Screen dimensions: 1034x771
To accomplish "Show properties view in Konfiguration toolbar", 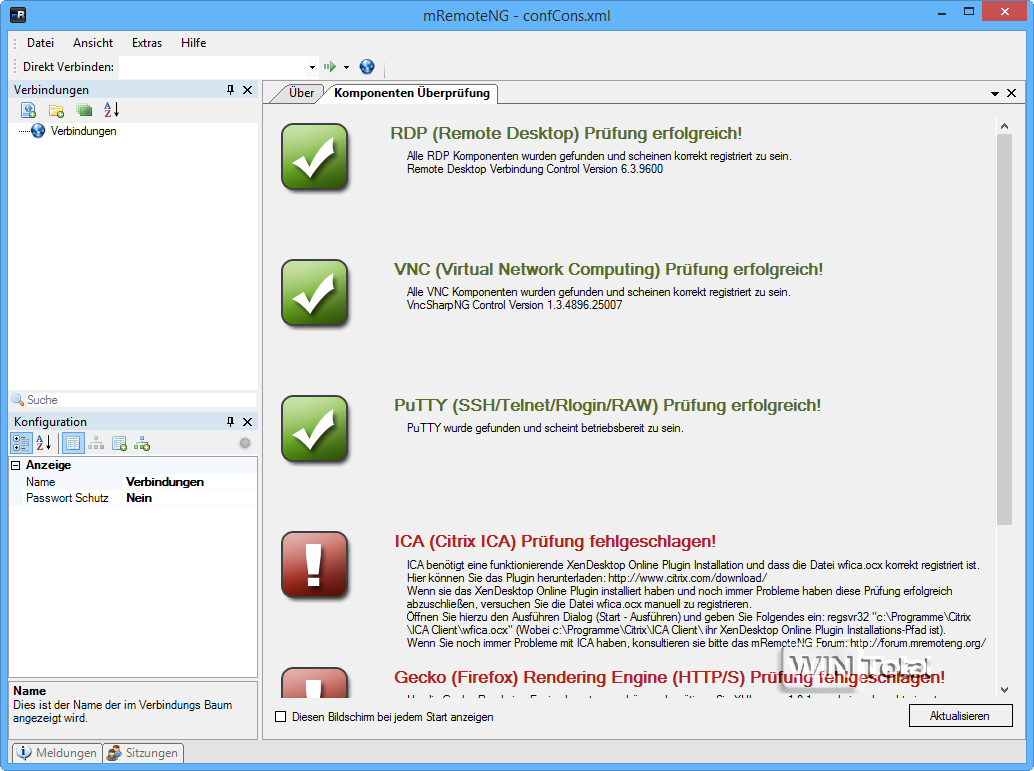I will tap(73, 443).
